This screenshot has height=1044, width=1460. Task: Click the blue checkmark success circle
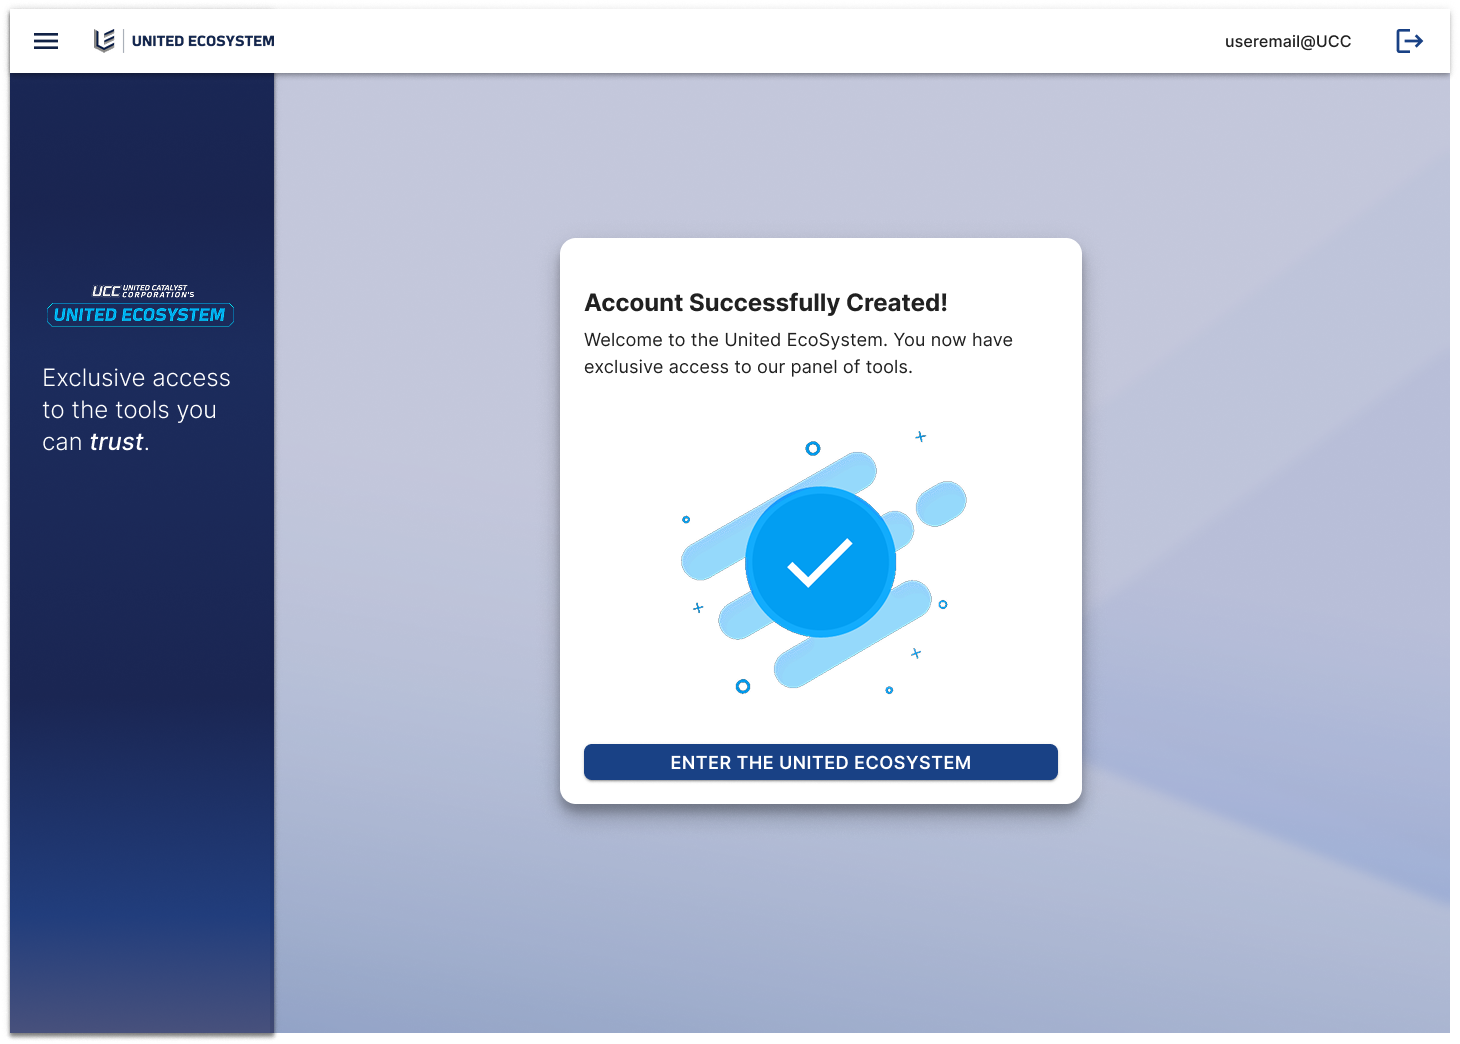pyautogui.click(x=820, y=562)
